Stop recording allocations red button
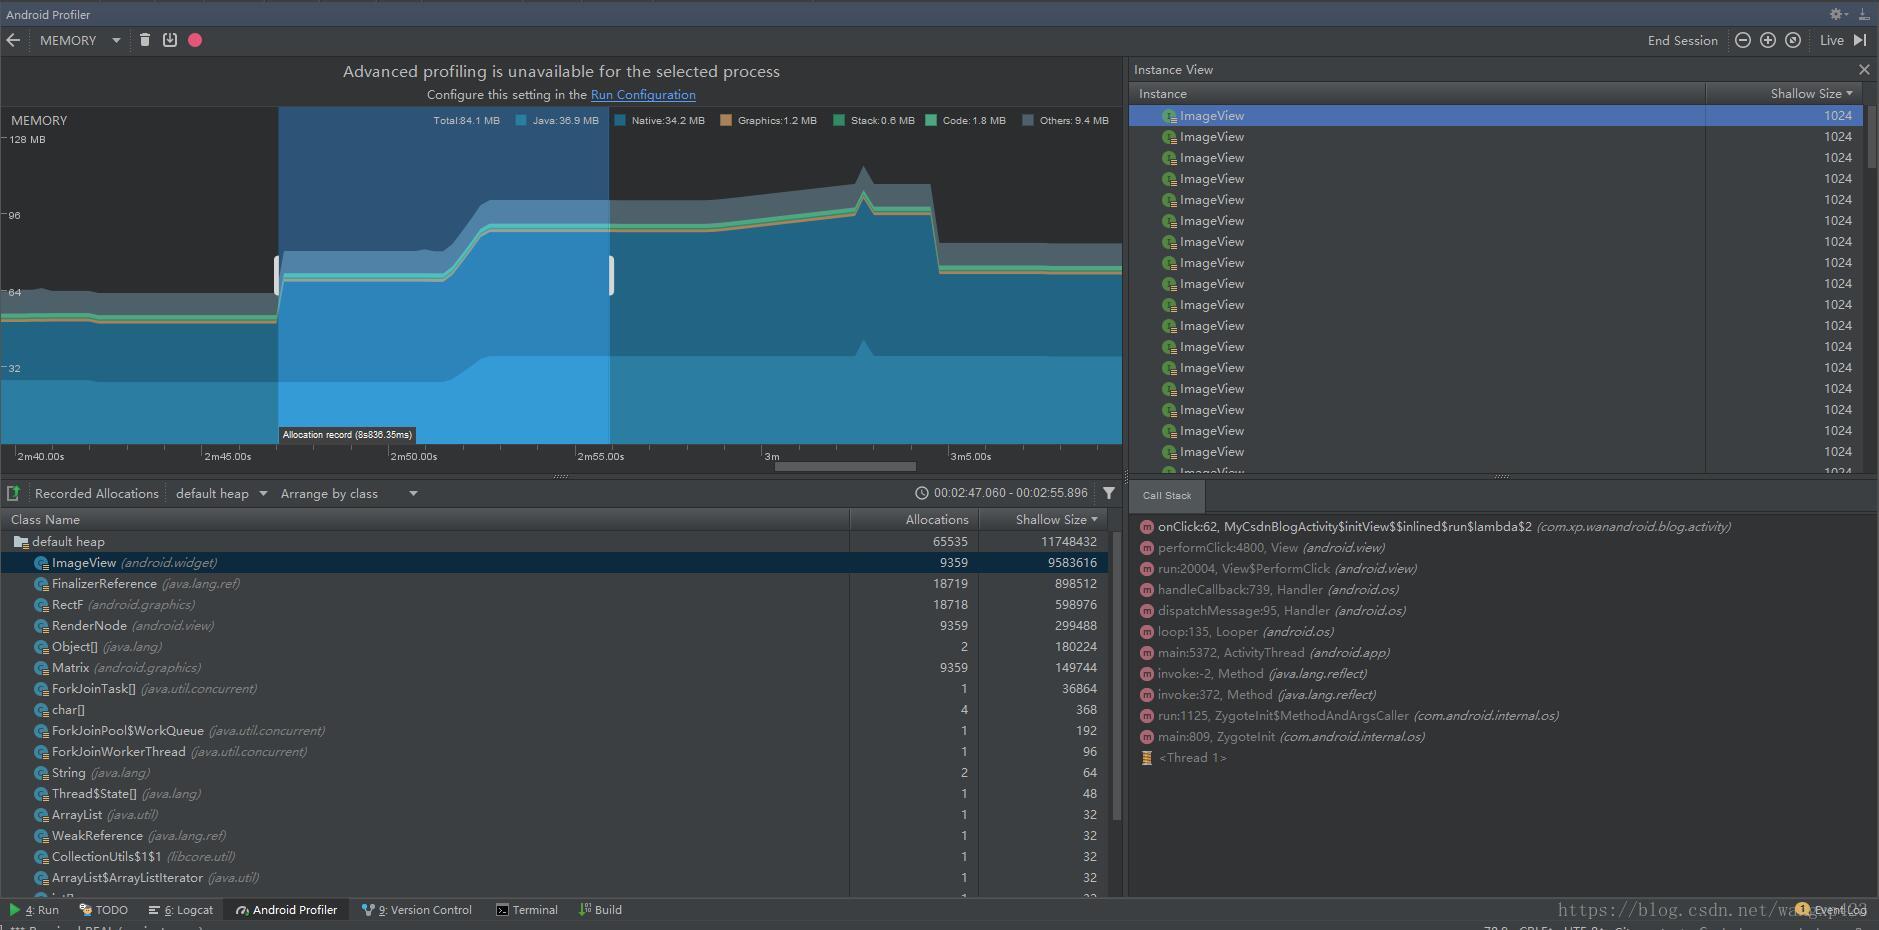 tap(195, 40)
